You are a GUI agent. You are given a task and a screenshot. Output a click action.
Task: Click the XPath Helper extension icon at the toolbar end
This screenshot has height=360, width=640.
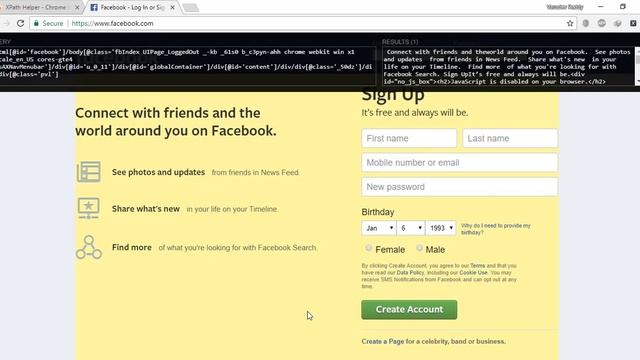pyautogui.click(x=633, y=23)
